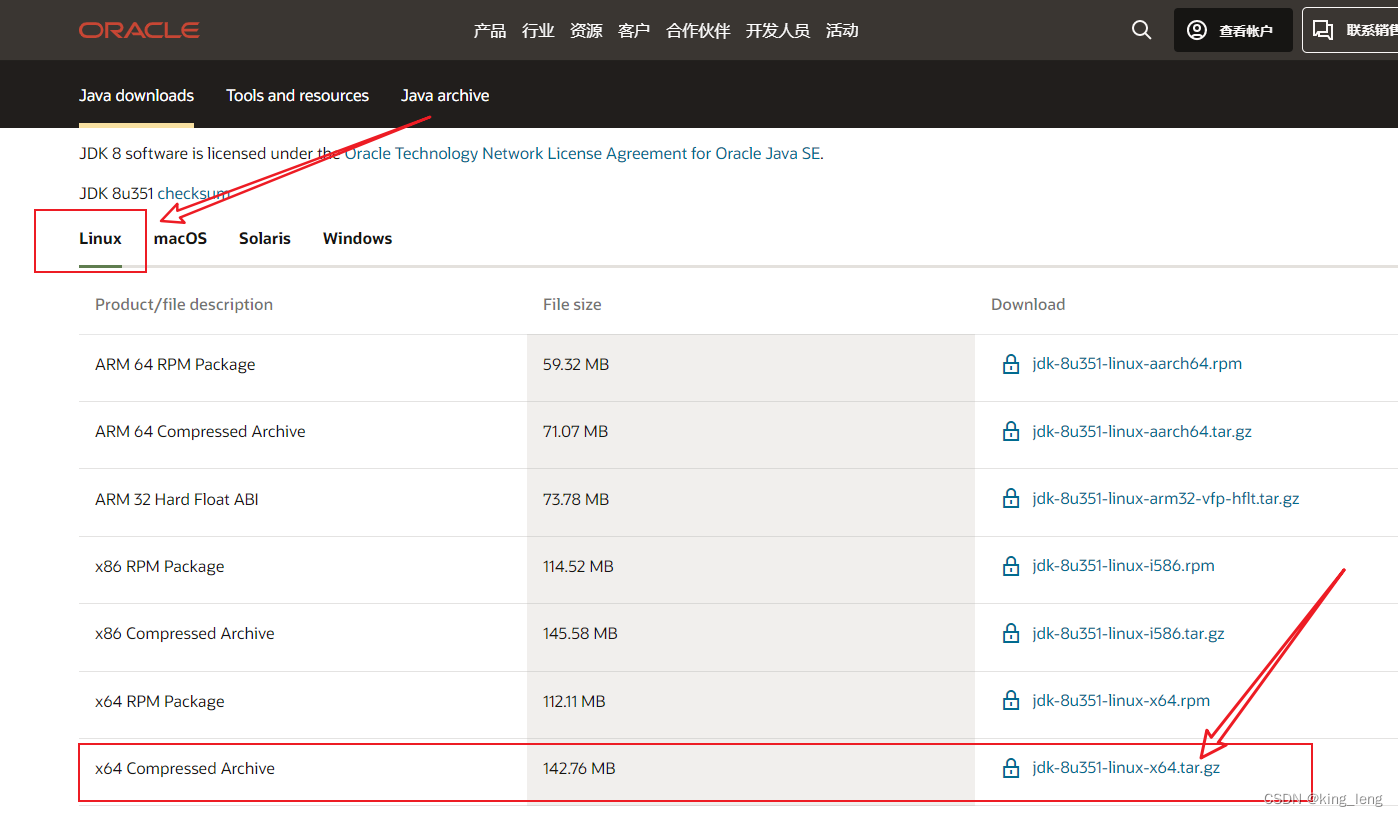Download jdk-8u351-linux-i586.tar.gz
Image resolution: width=1398 pixels, height=816 pixels.
pos(1128,633)
